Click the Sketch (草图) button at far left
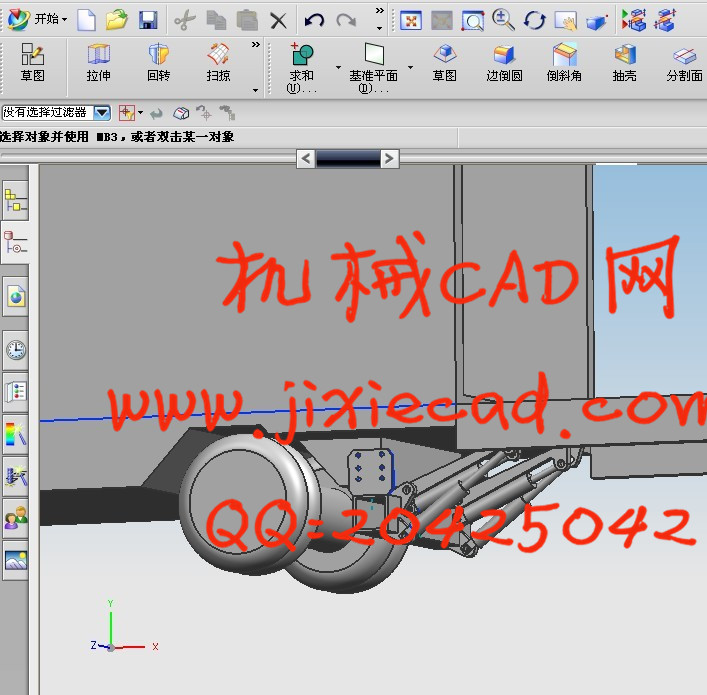The image size is (707, 695). click(x=32, y=62)
